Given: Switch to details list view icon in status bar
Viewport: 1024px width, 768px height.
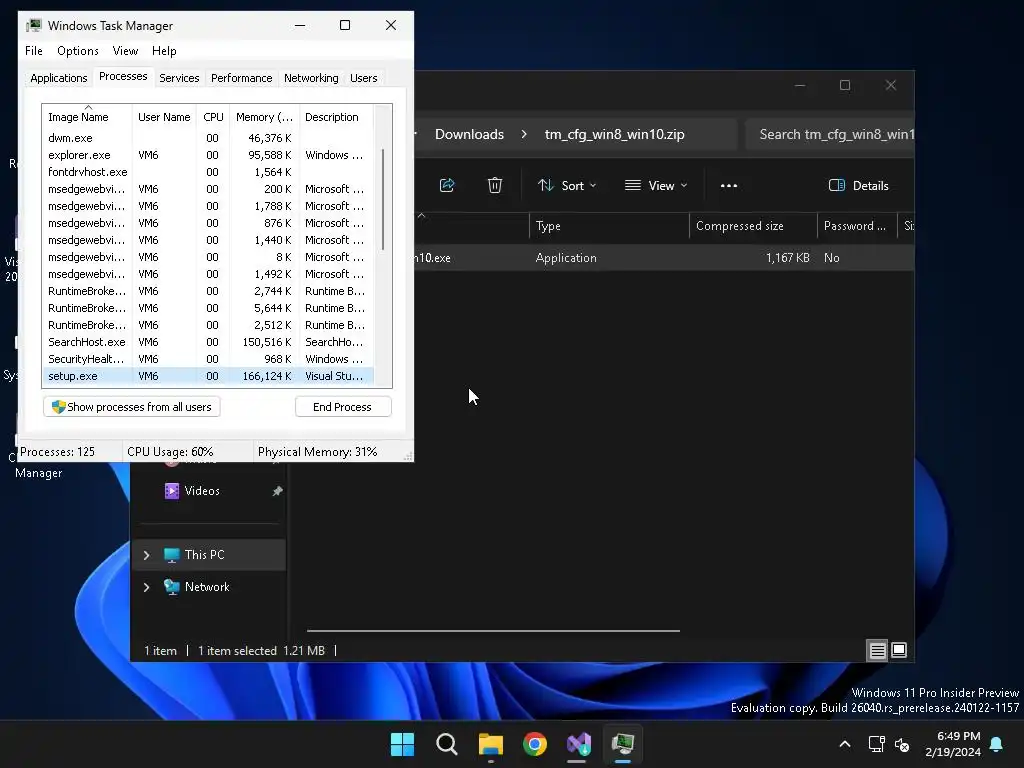Looking at the screenshot, I should 877,650.
